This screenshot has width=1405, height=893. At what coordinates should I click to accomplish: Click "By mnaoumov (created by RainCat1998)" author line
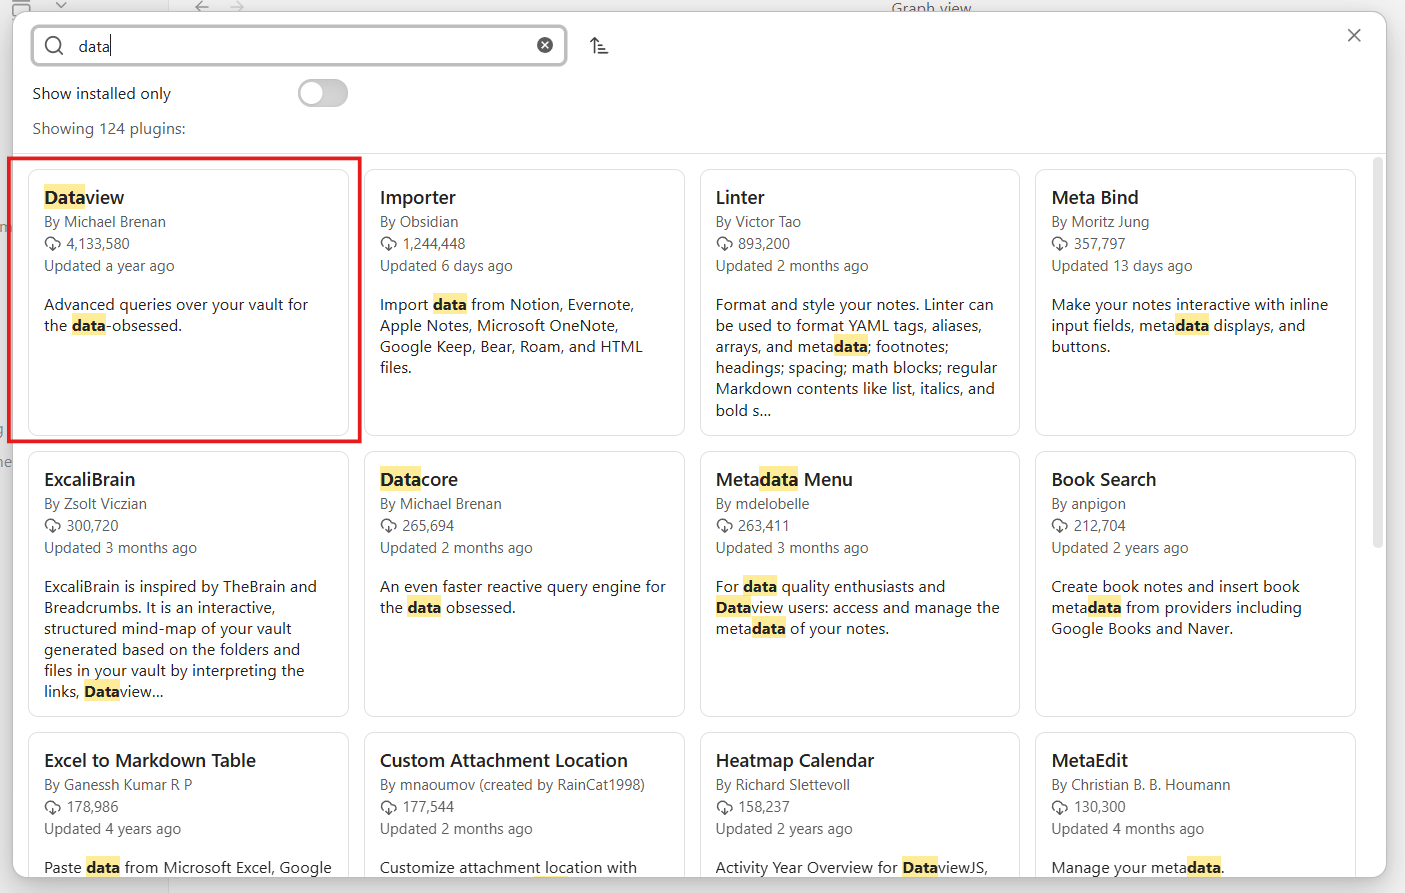point(512,785)
